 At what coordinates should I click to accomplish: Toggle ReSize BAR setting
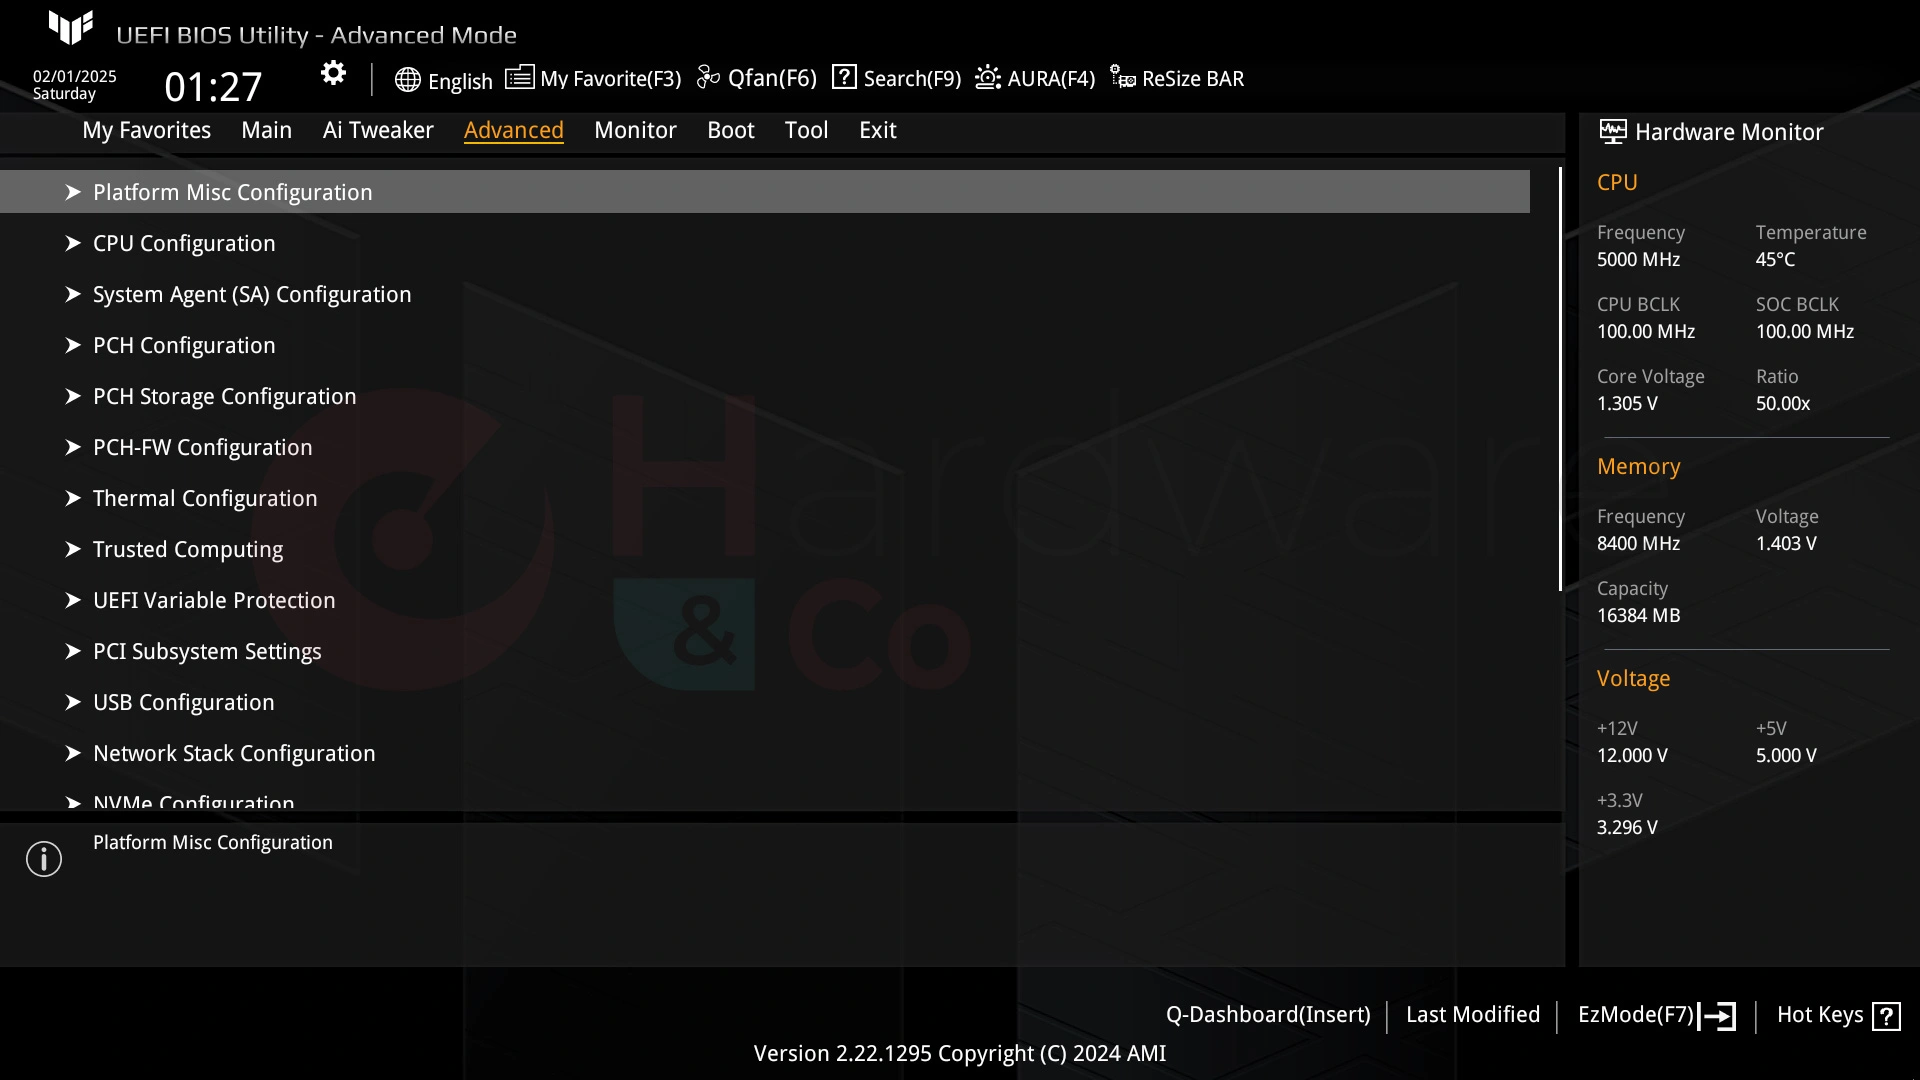1178,79
